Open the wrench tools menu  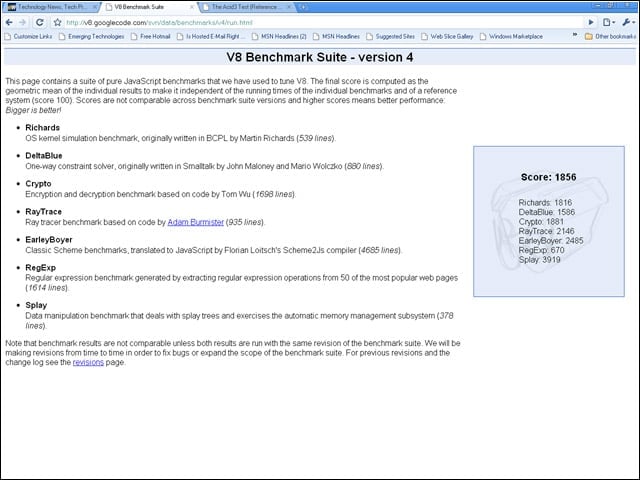coord(628,22)
